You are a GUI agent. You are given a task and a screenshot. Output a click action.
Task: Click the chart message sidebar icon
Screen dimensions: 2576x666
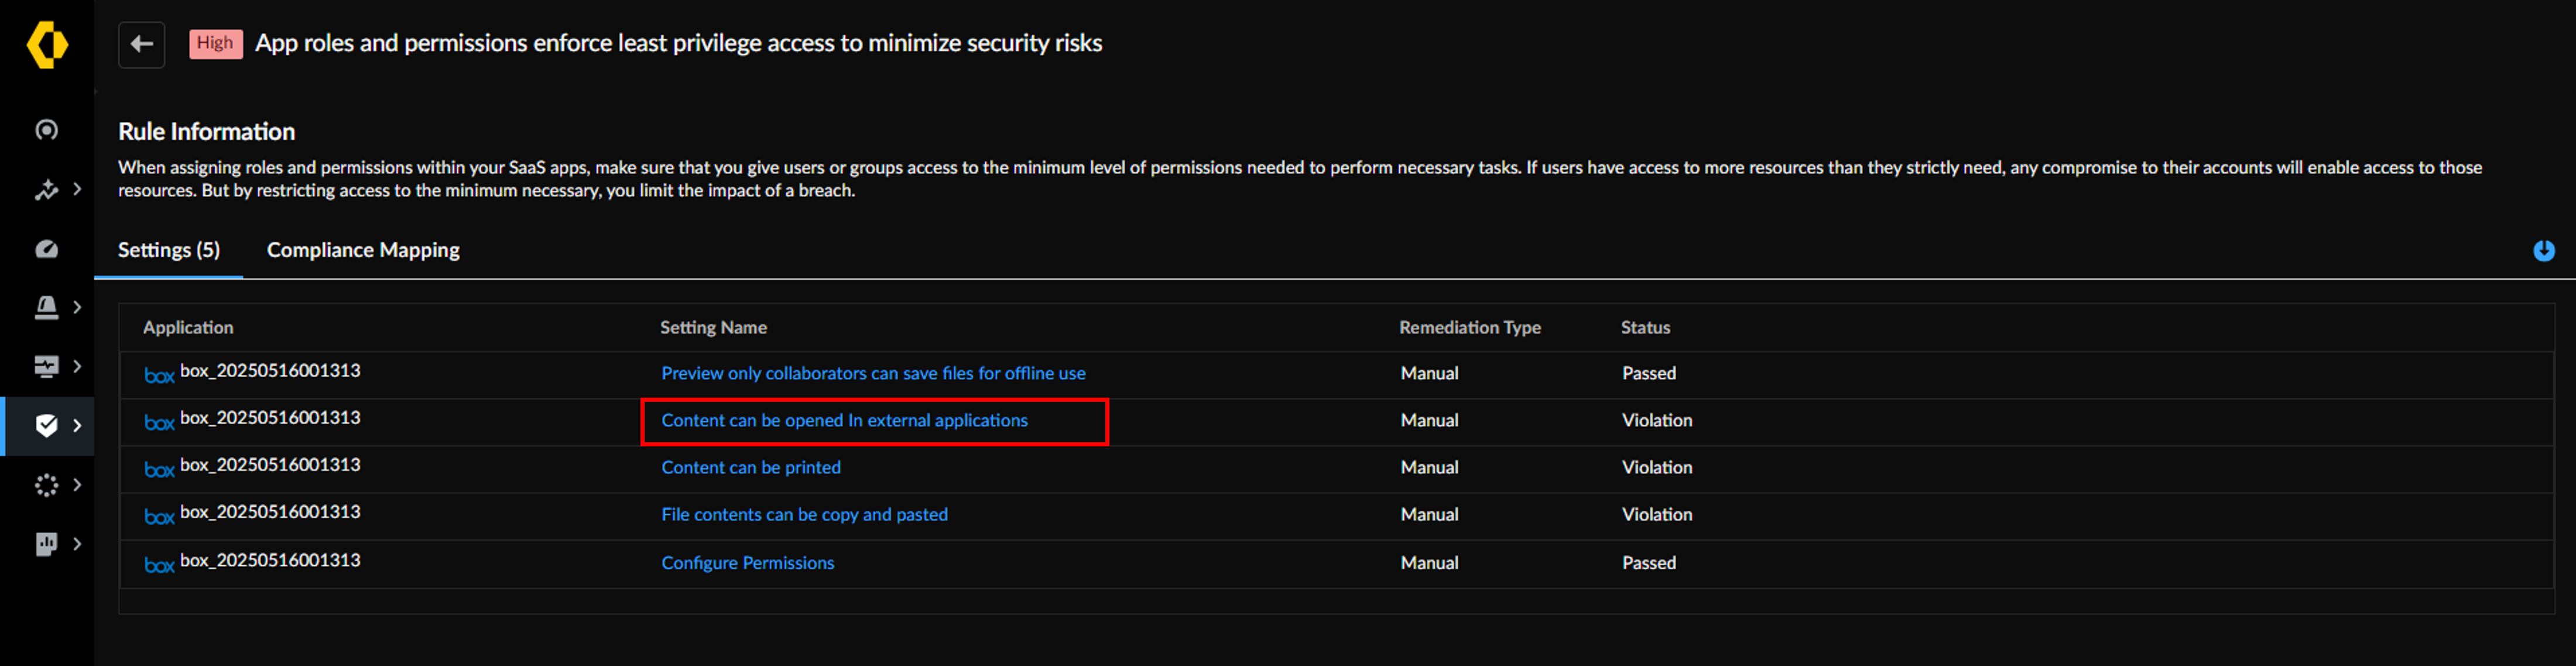[46, 544]
